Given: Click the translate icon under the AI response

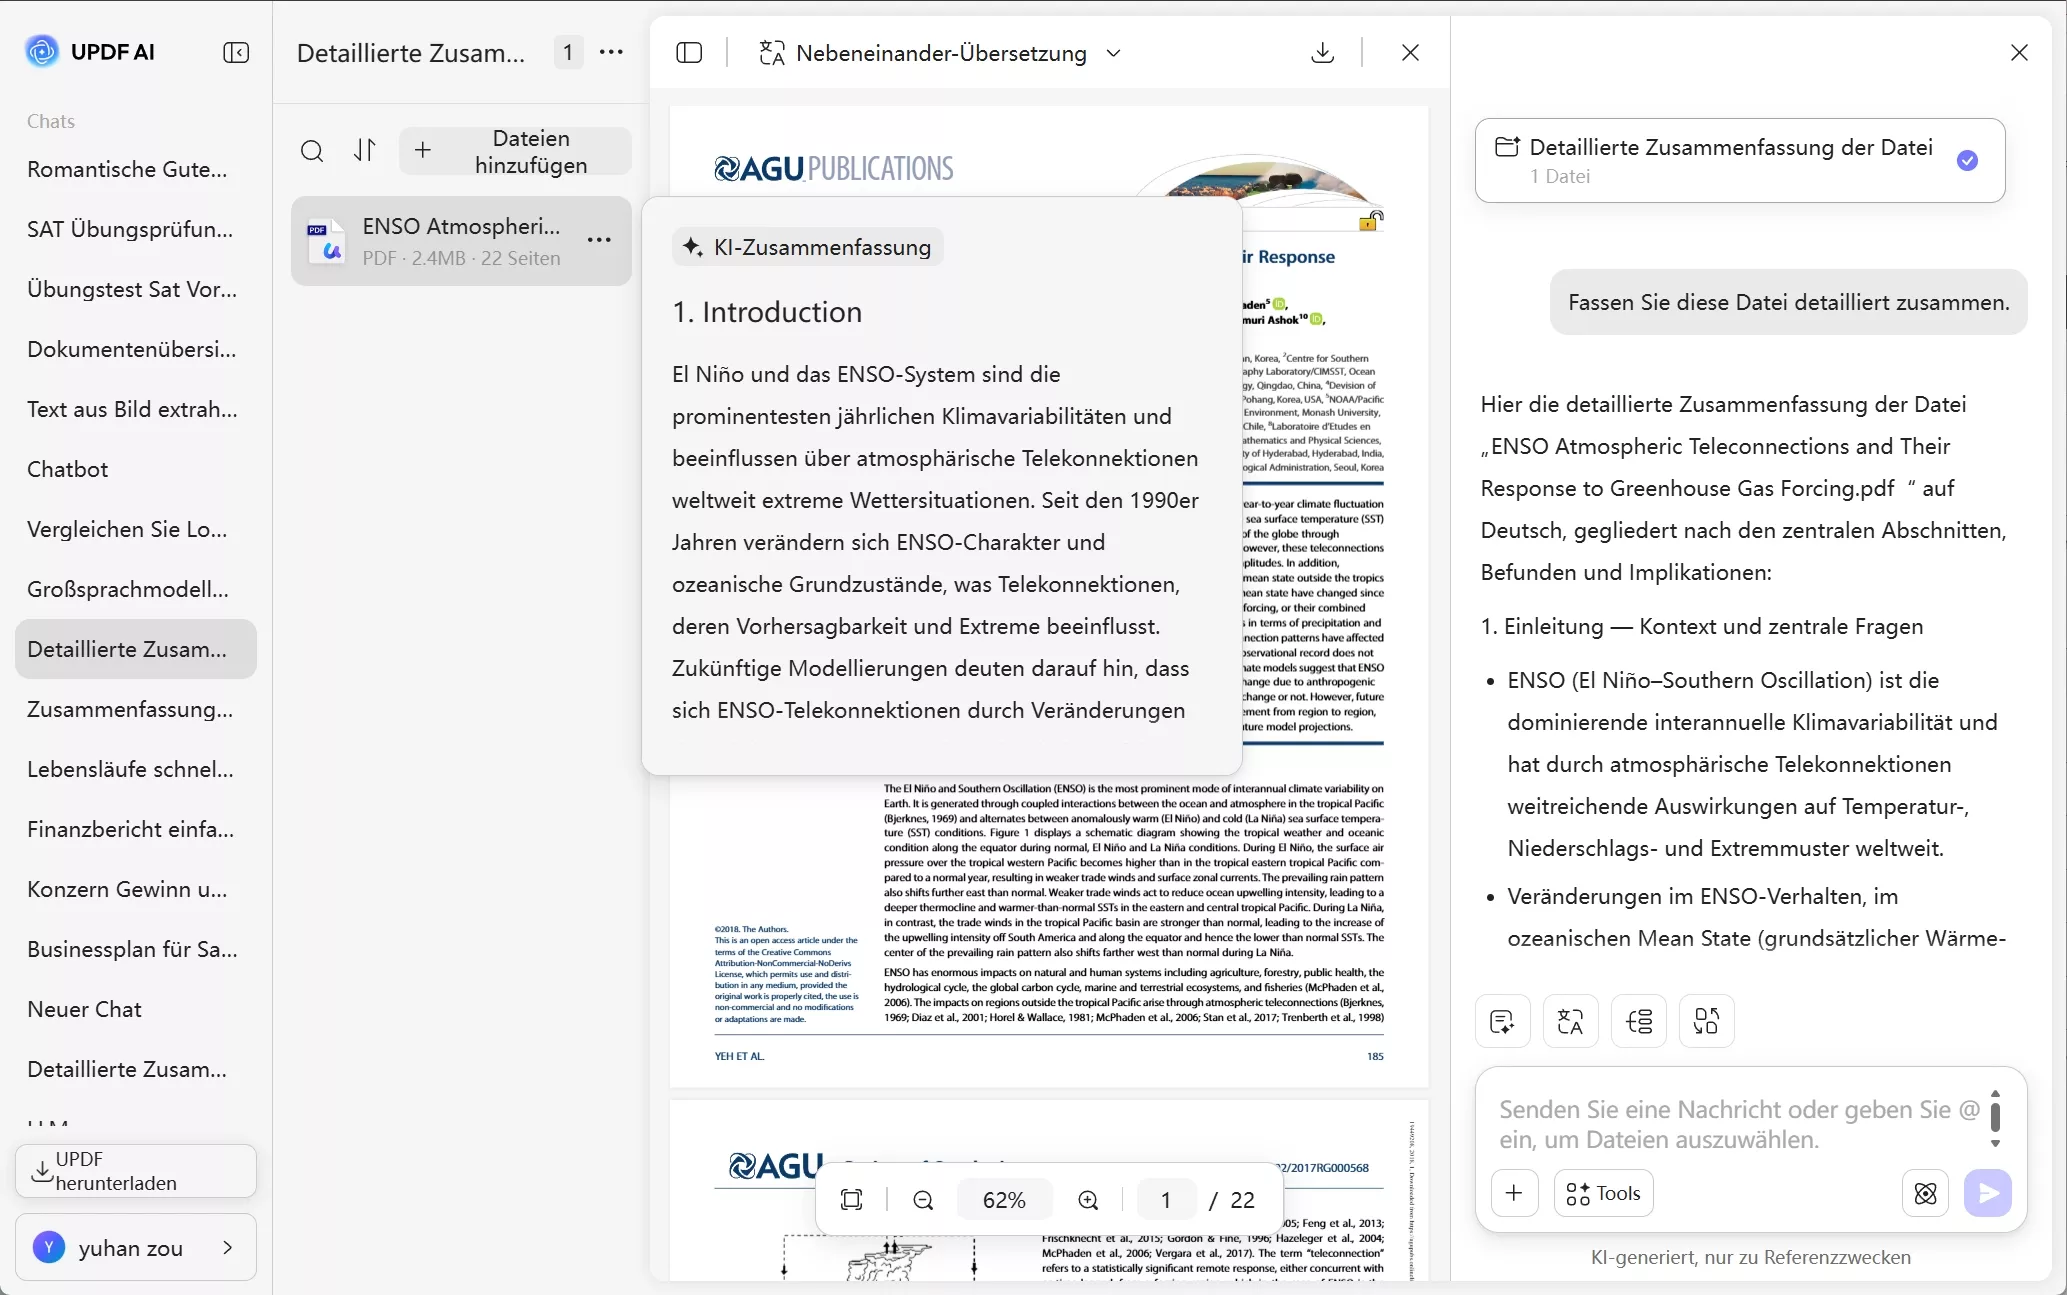Looking at the screenshot, I should click(1570, 1021).
